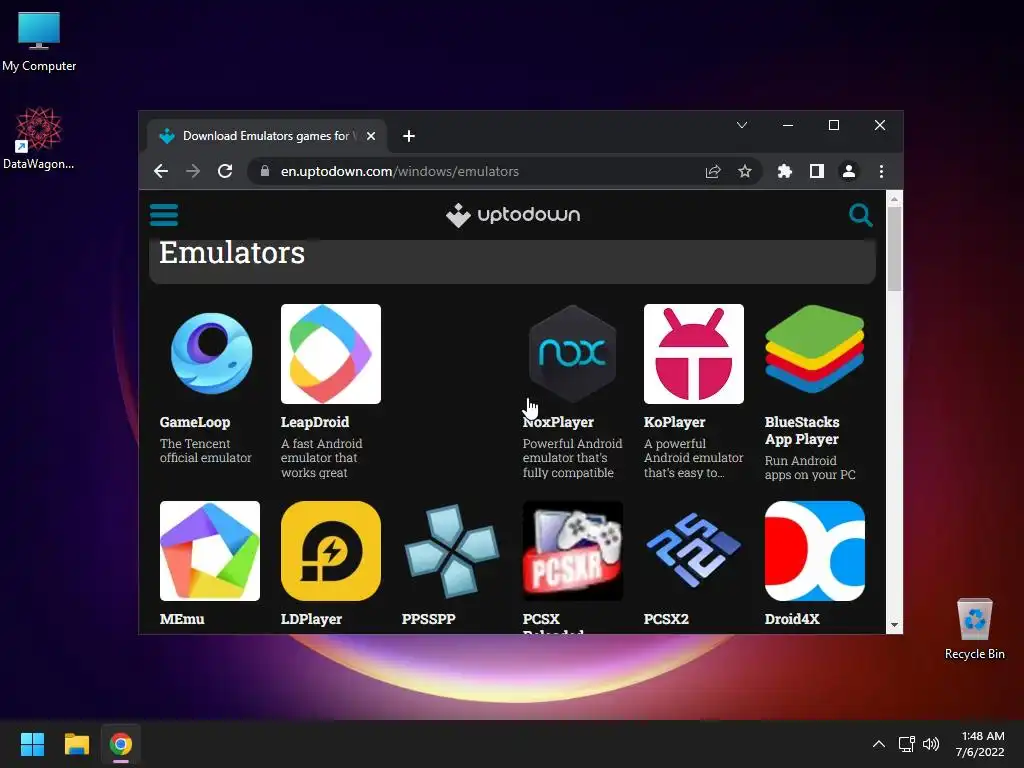This screenshot has height=768, width=1024.
Task: Open the GameLoop emulator icon
Action: point(210,353)
